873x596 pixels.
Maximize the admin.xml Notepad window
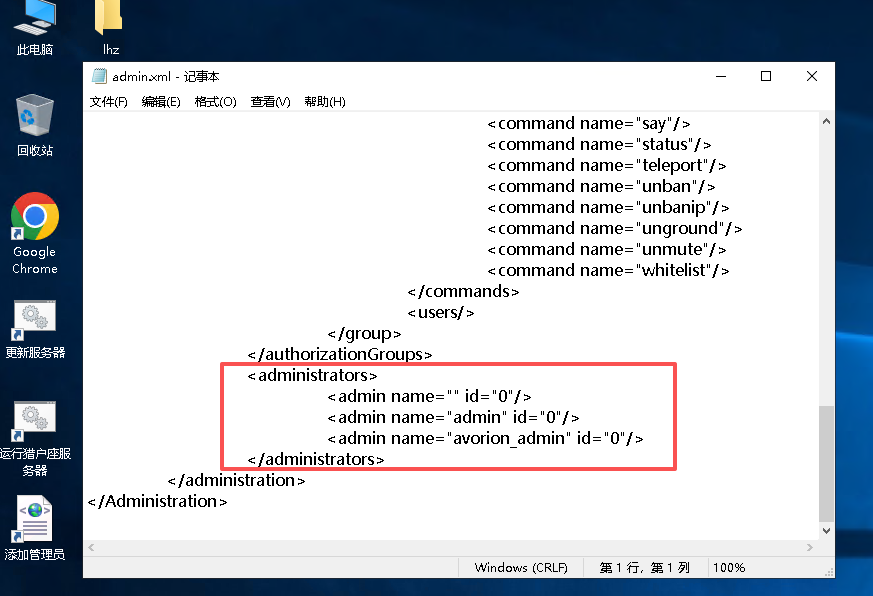(x=766, y=76)
